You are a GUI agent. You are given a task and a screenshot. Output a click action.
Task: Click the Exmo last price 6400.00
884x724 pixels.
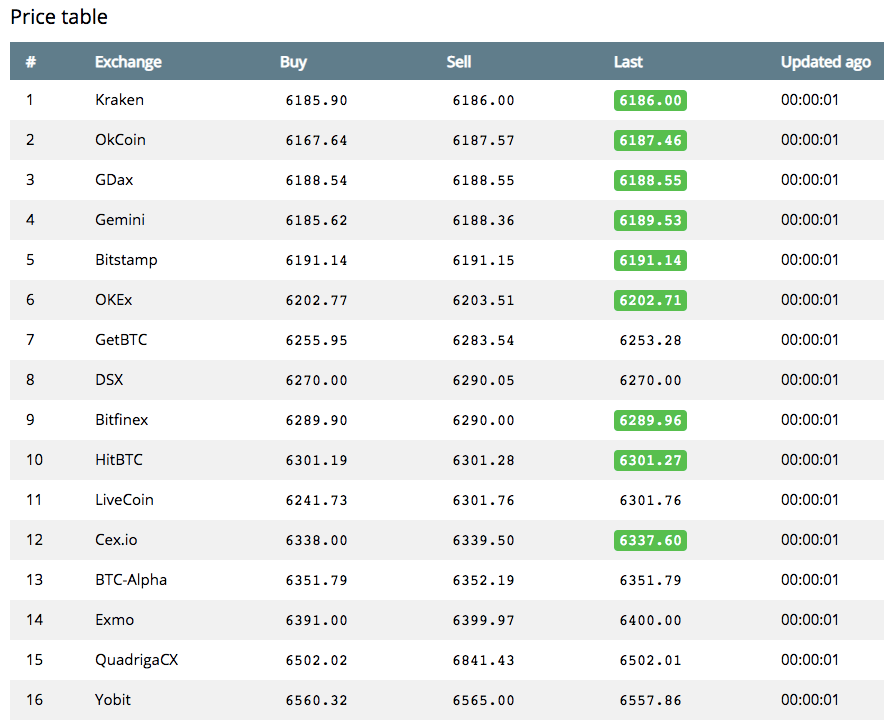tap(650, 621)
